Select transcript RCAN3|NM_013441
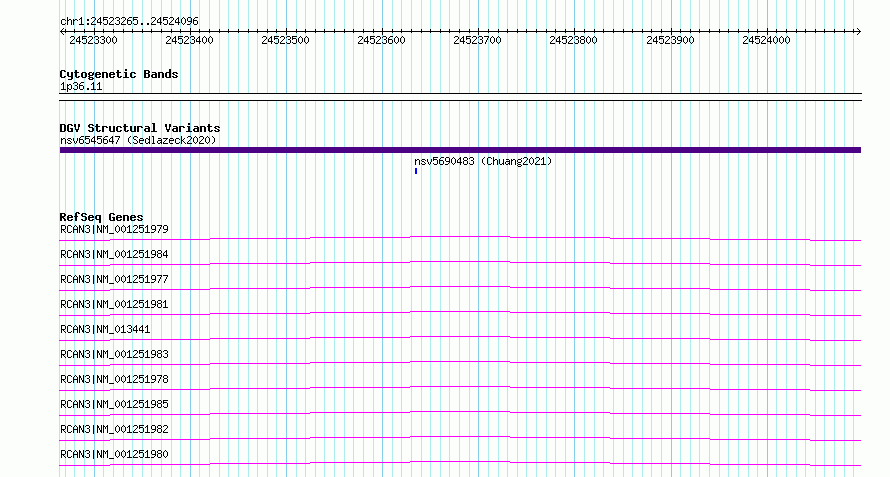Image resolution: width=890 pixels, height=477 pixels. click(x=105, y=329)
